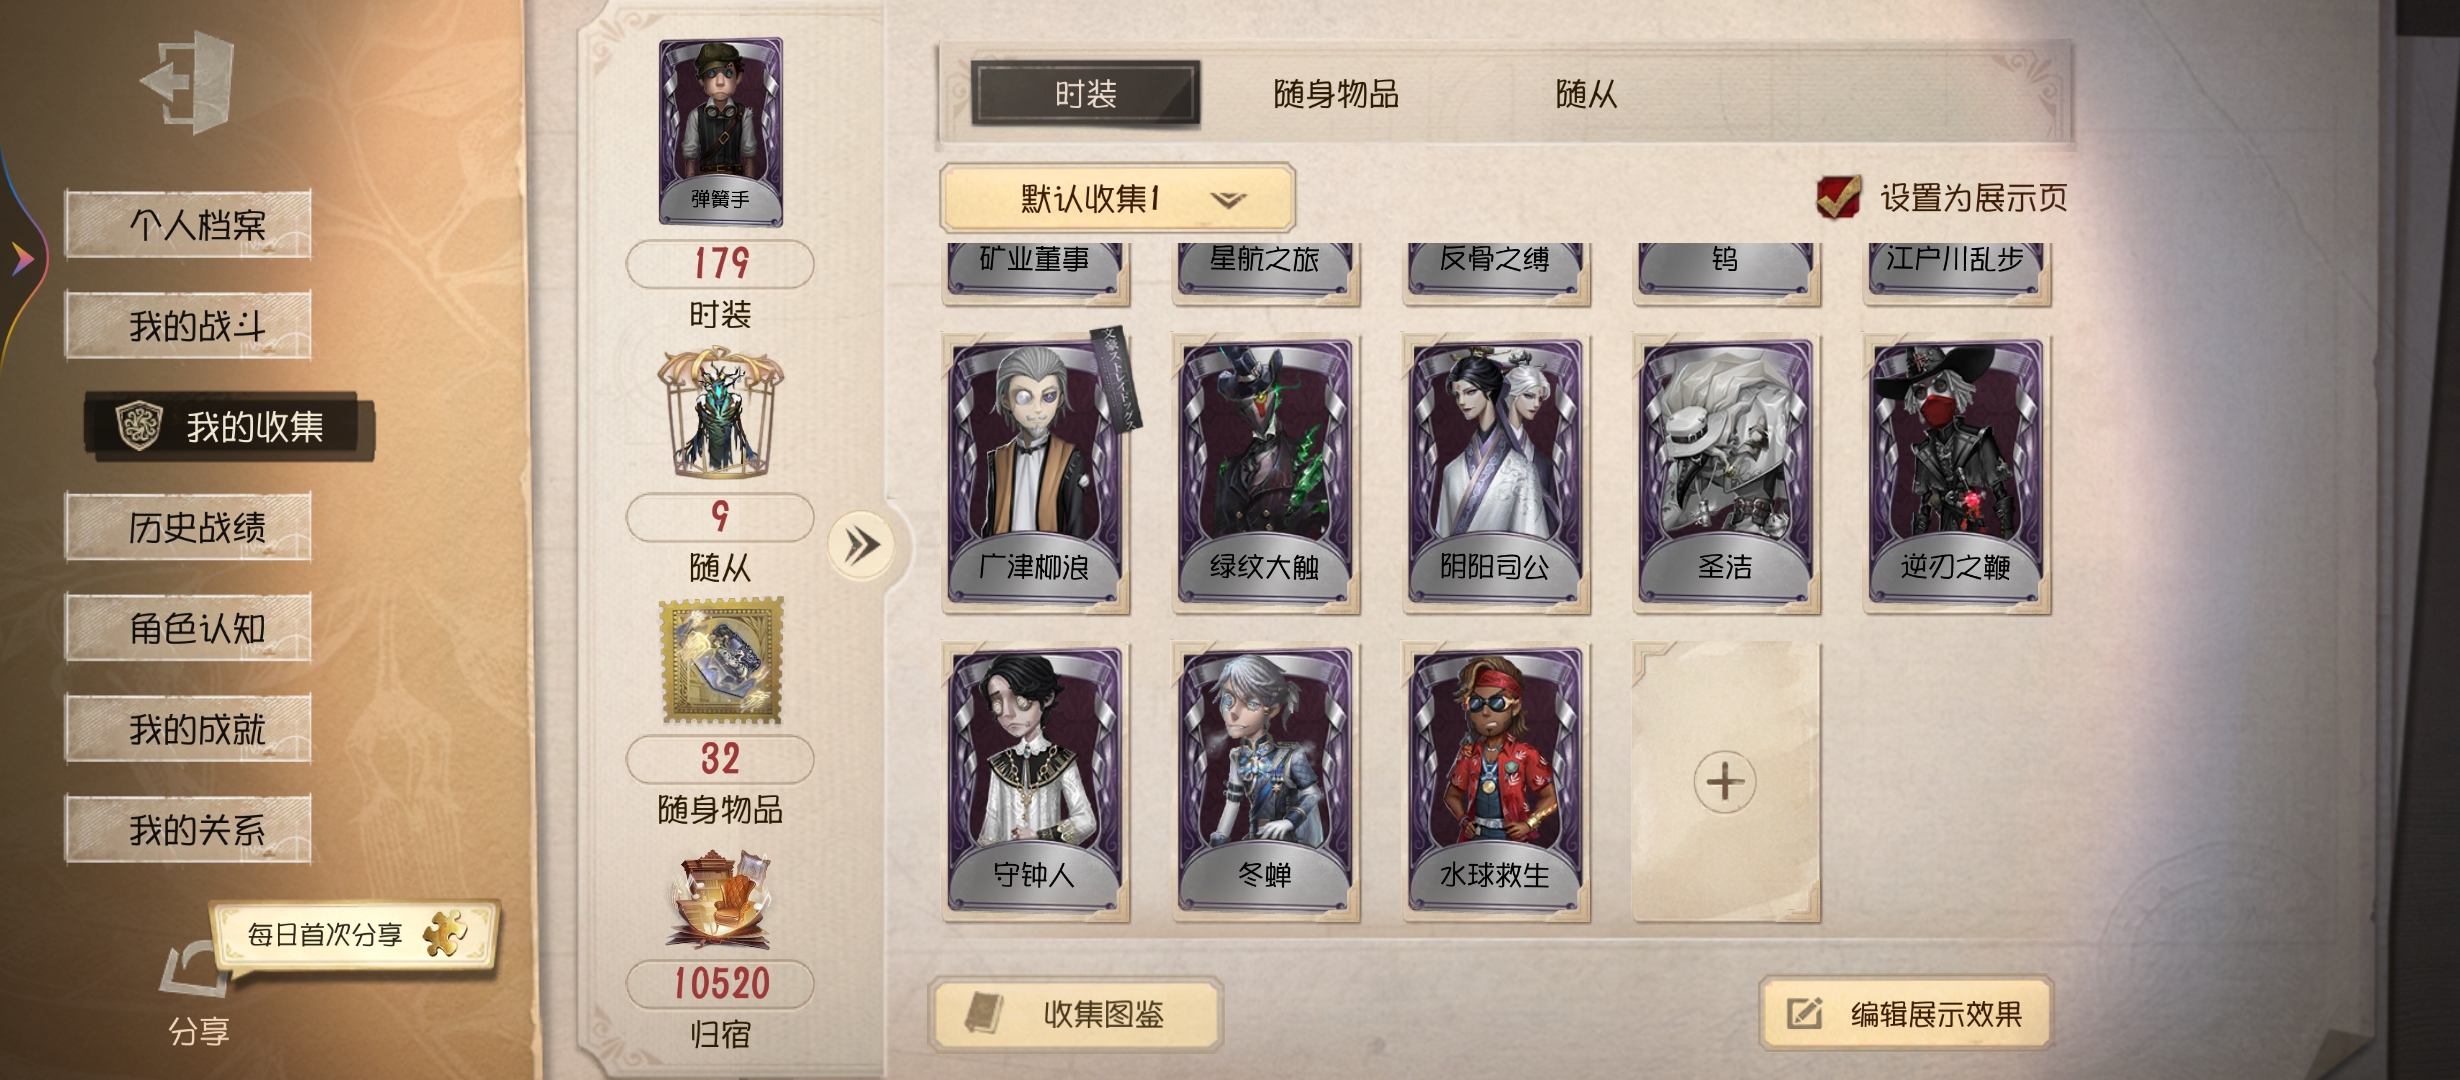Click the colored side arrow at left edge
This screenshot has height=1080, width=2460.
pyautogui.click(x=22, y=259)
